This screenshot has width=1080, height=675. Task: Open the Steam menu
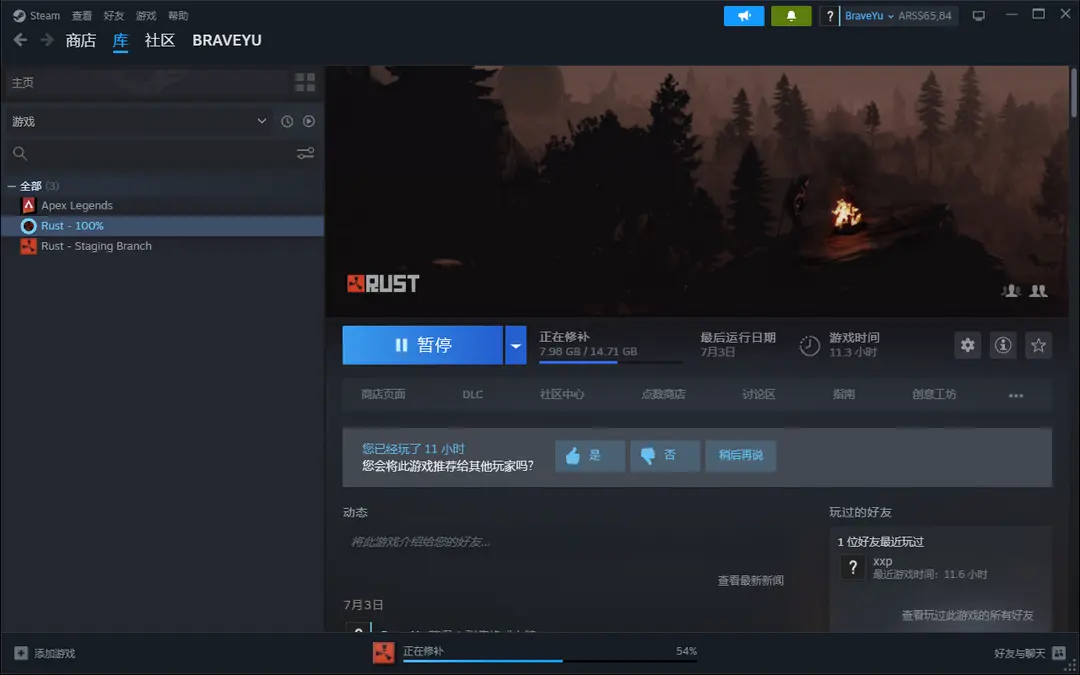[45, 15]
